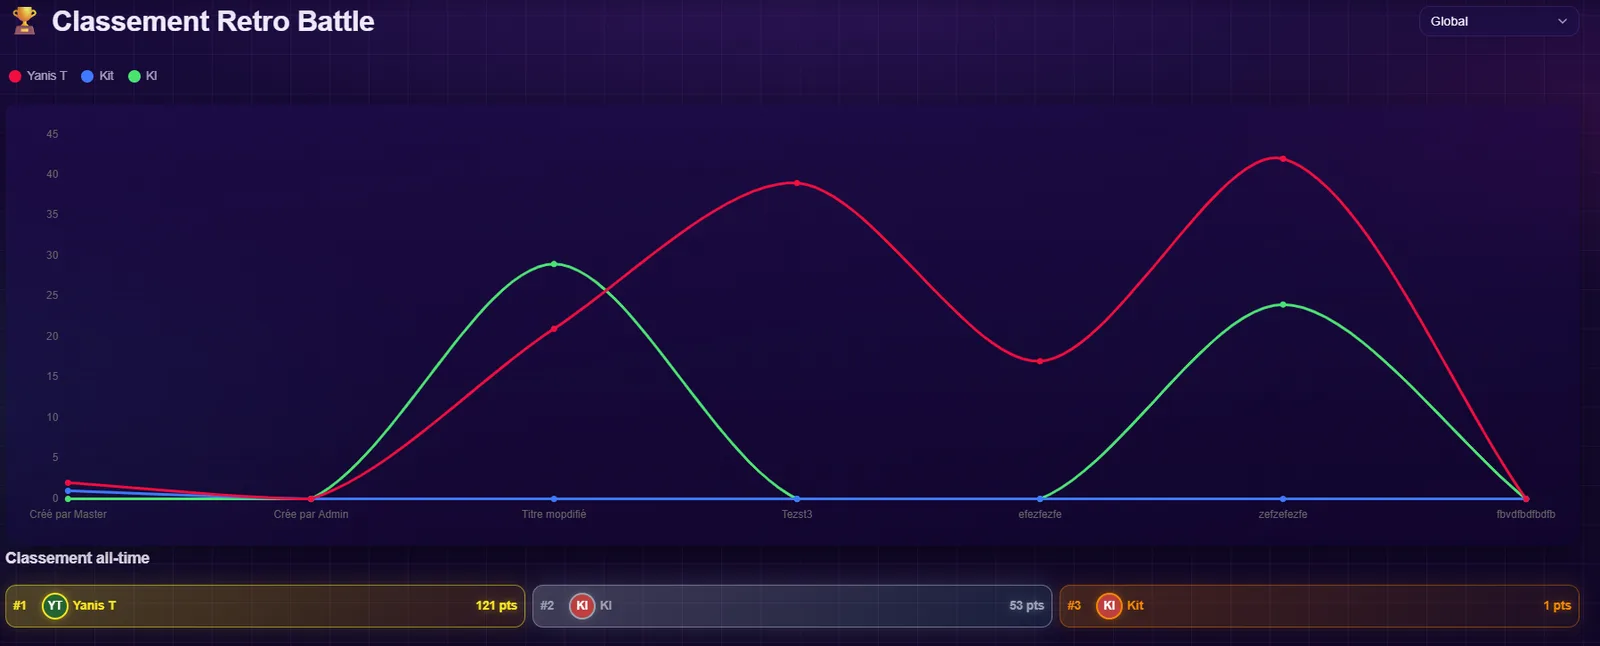Click the 'Titre mopdifié' axis label

pyautogui.click(x=554, y=514)
